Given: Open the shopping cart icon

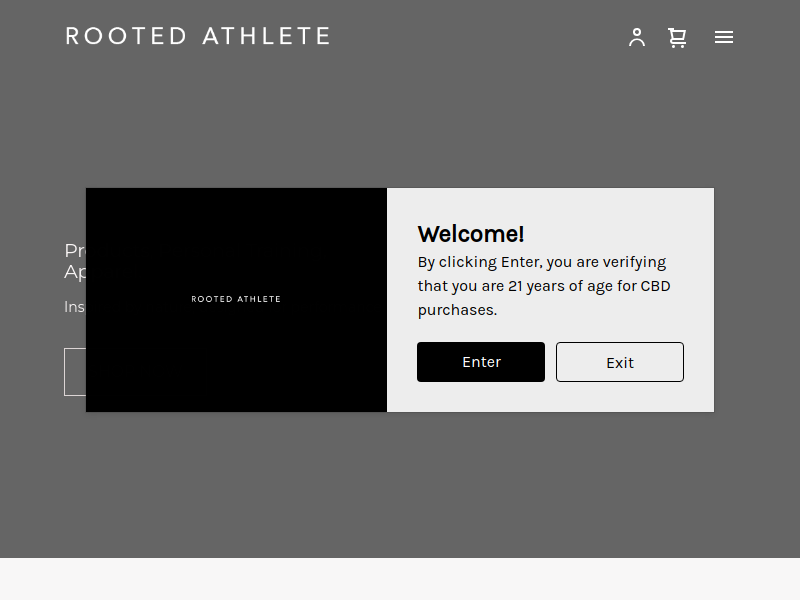Looking at the screenshot, I should click(677, 38).
